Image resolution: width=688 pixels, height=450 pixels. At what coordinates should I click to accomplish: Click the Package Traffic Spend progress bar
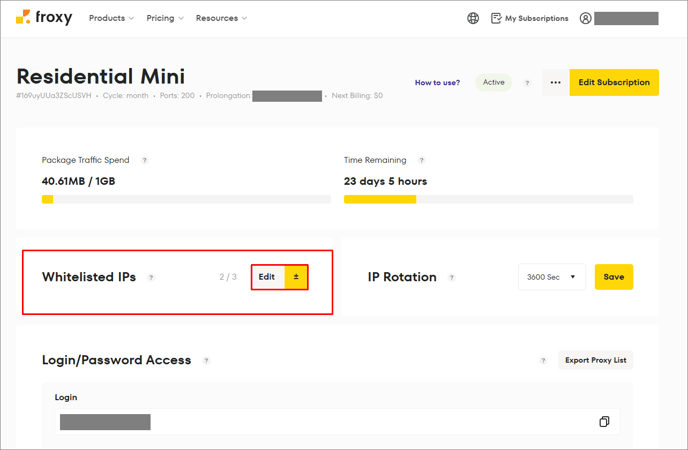click(186, 200)
